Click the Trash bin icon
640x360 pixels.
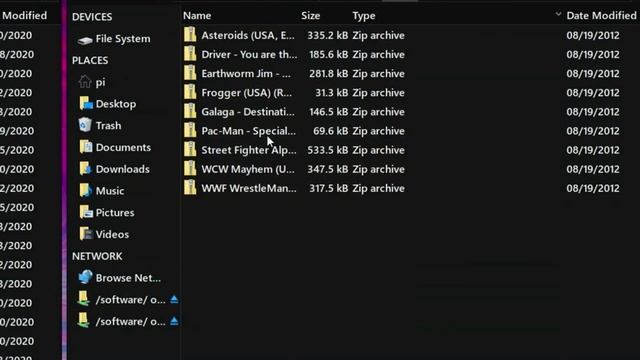(x=85, y=125)
